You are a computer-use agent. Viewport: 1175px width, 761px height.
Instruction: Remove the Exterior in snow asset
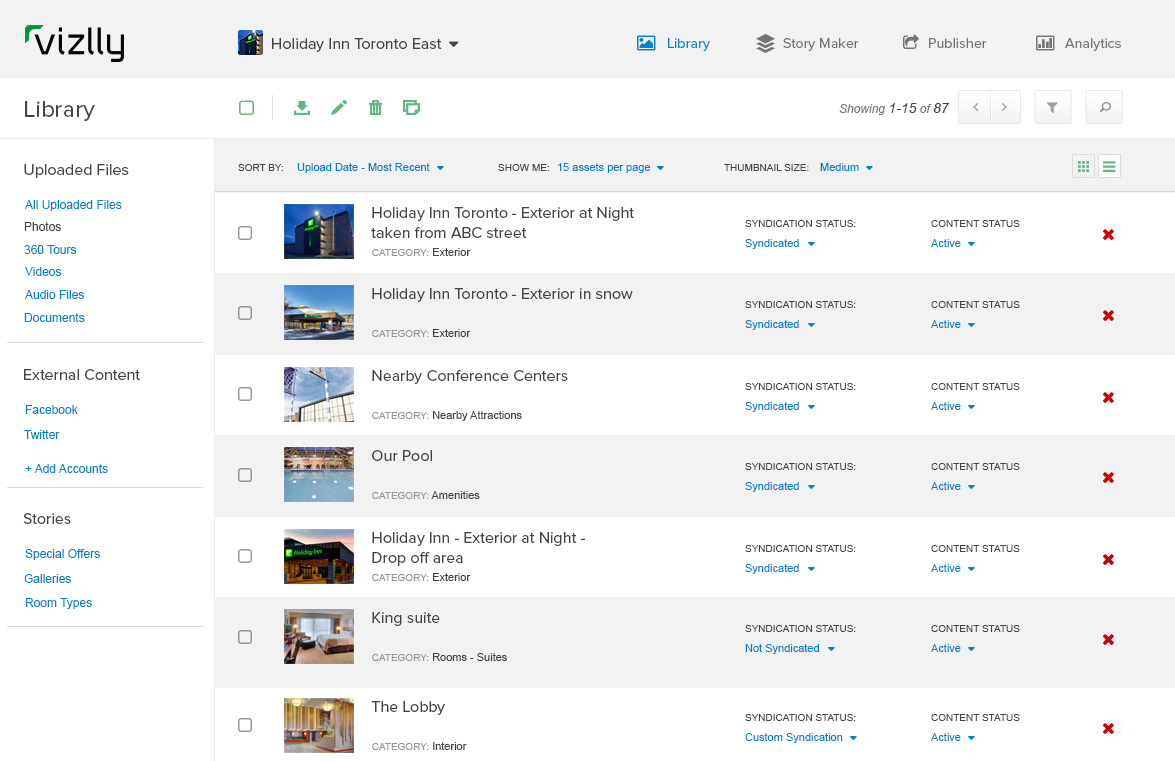point(1108,315)
